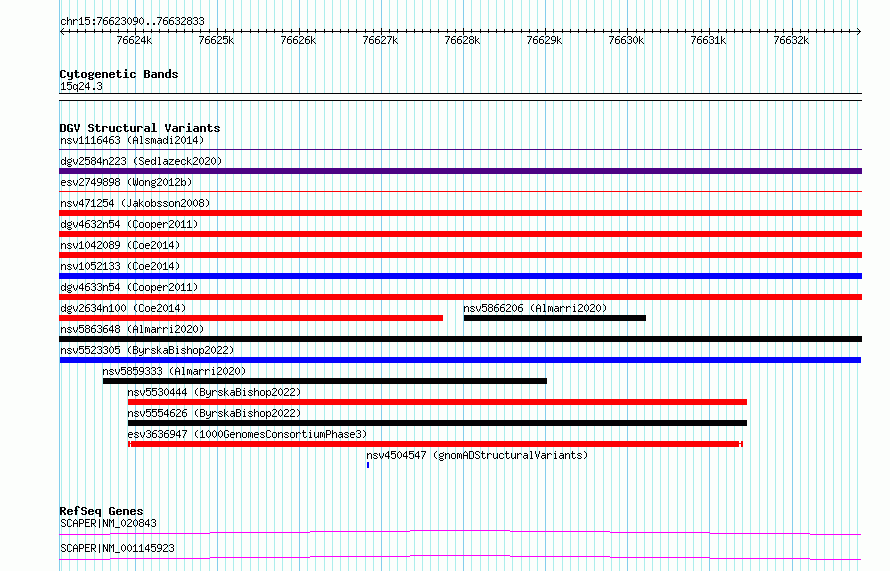This screenshot has width=890, height=571.
Task: Click the chr15:76623090..76632833 coordinate text
Action: click(x=132, y=21)
